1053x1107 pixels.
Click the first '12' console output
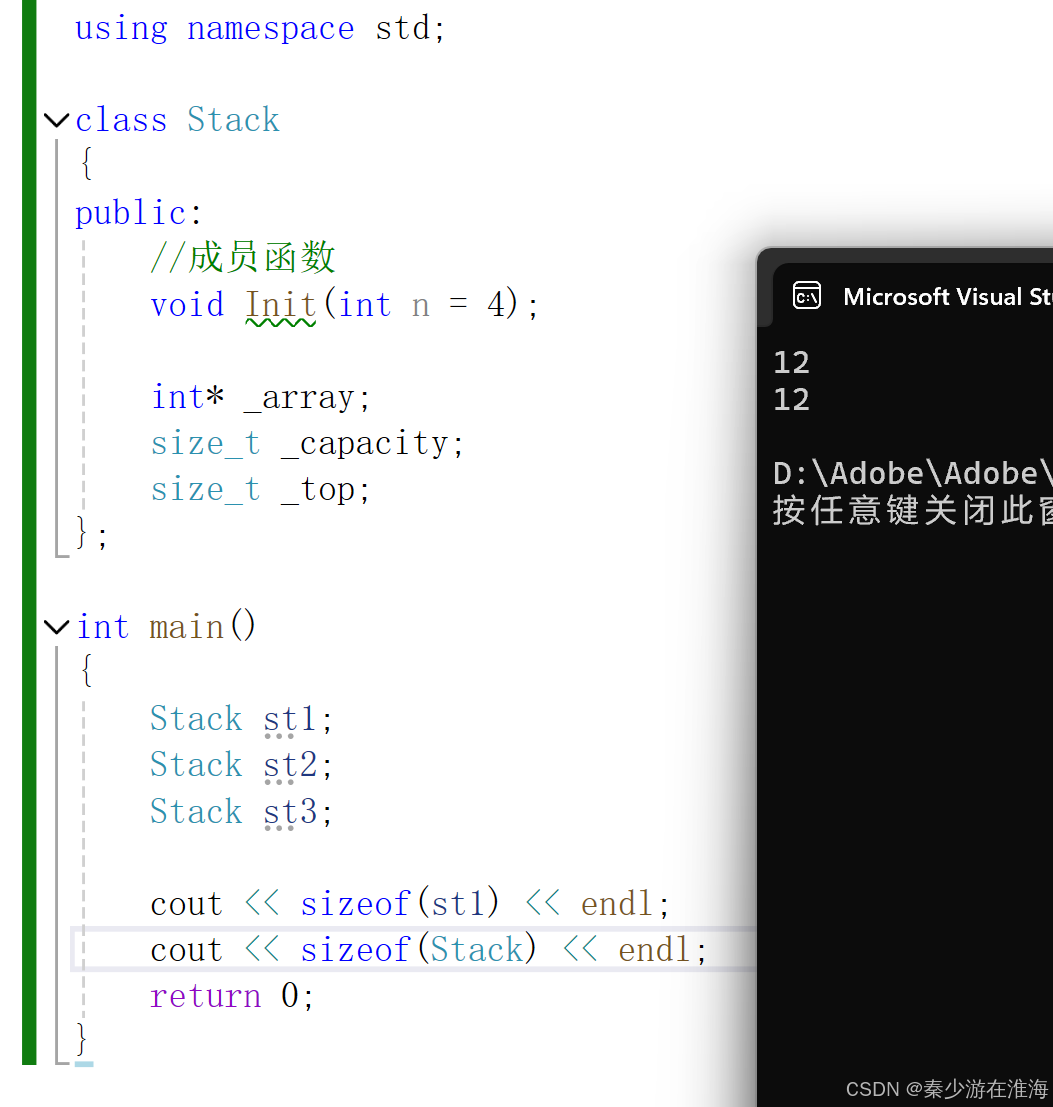[x=791, y=363]
